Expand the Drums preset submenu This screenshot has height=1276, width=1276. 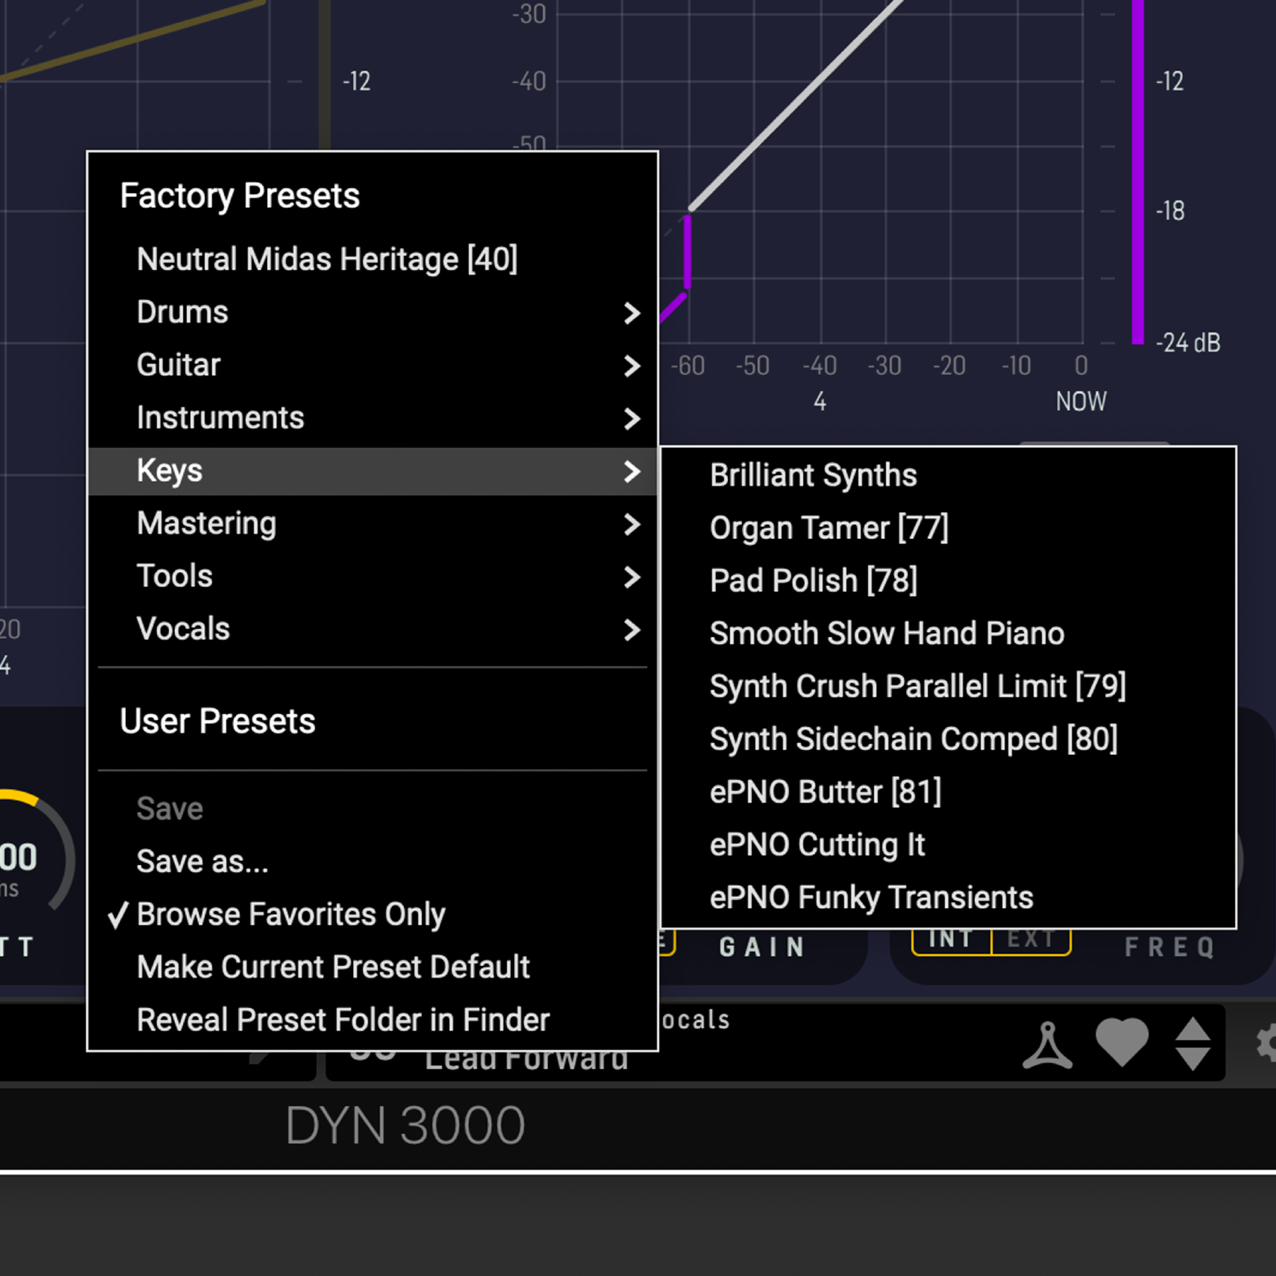click(373, 312)
